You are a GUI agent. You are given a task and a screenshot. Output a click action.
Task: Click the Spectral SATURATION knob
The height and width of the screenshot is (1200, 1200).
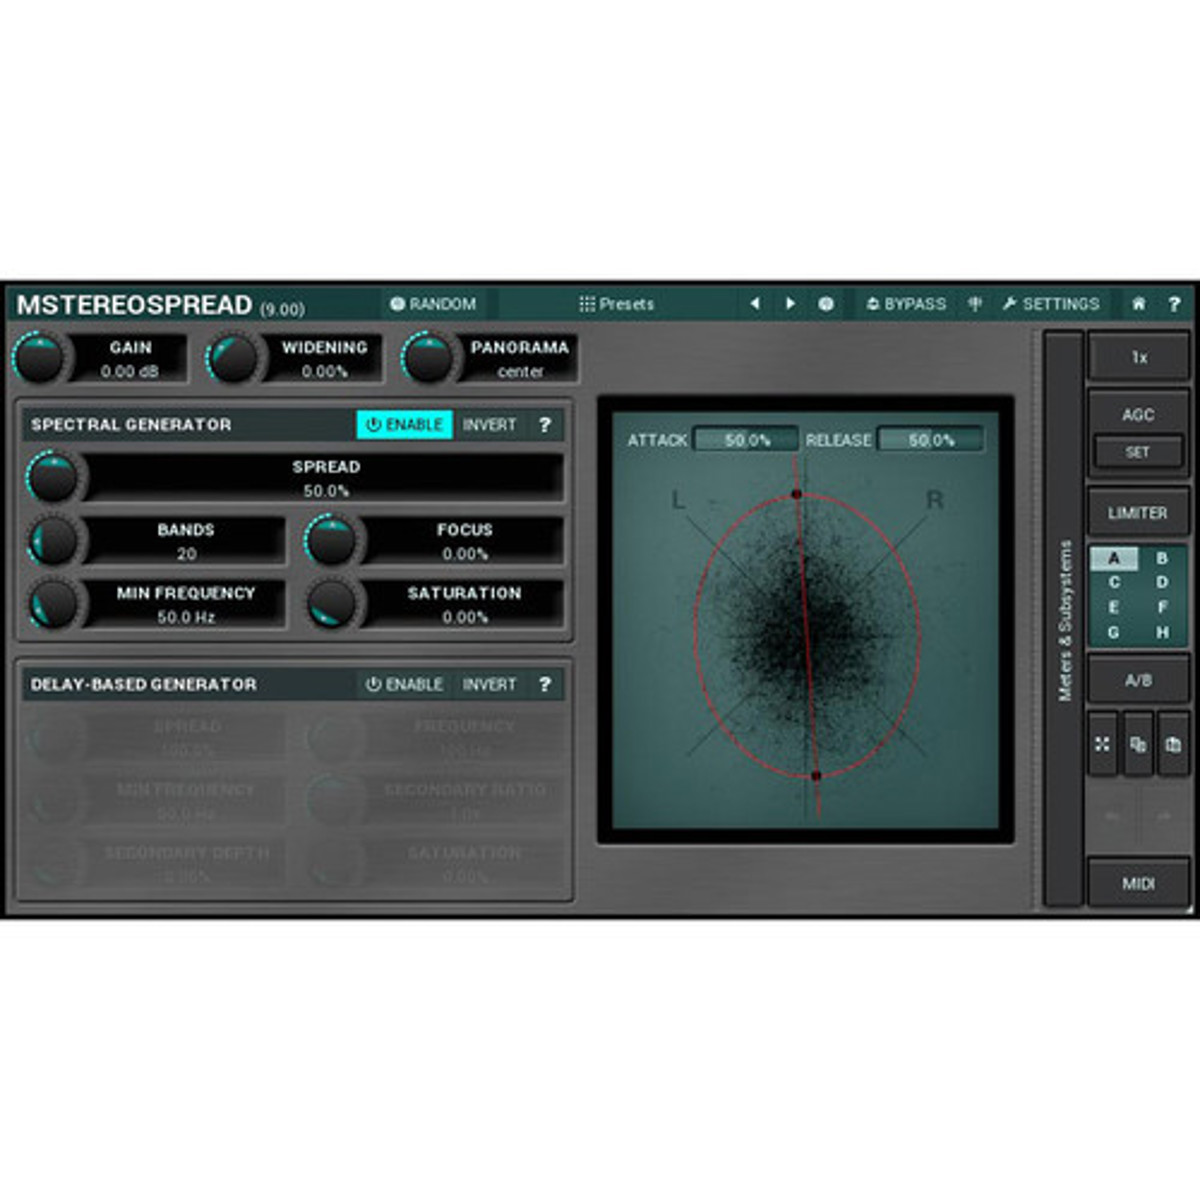332,604
